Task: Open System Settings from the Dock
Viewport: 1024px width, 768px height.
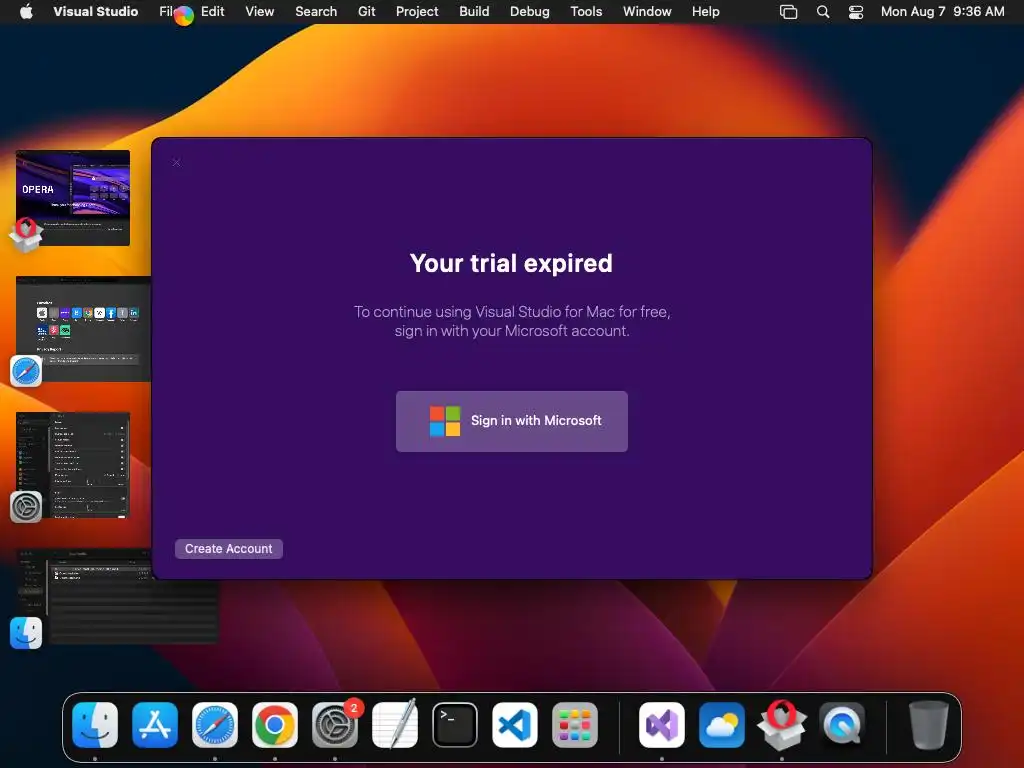Action: pyautogui.click(x=335, y=725)
